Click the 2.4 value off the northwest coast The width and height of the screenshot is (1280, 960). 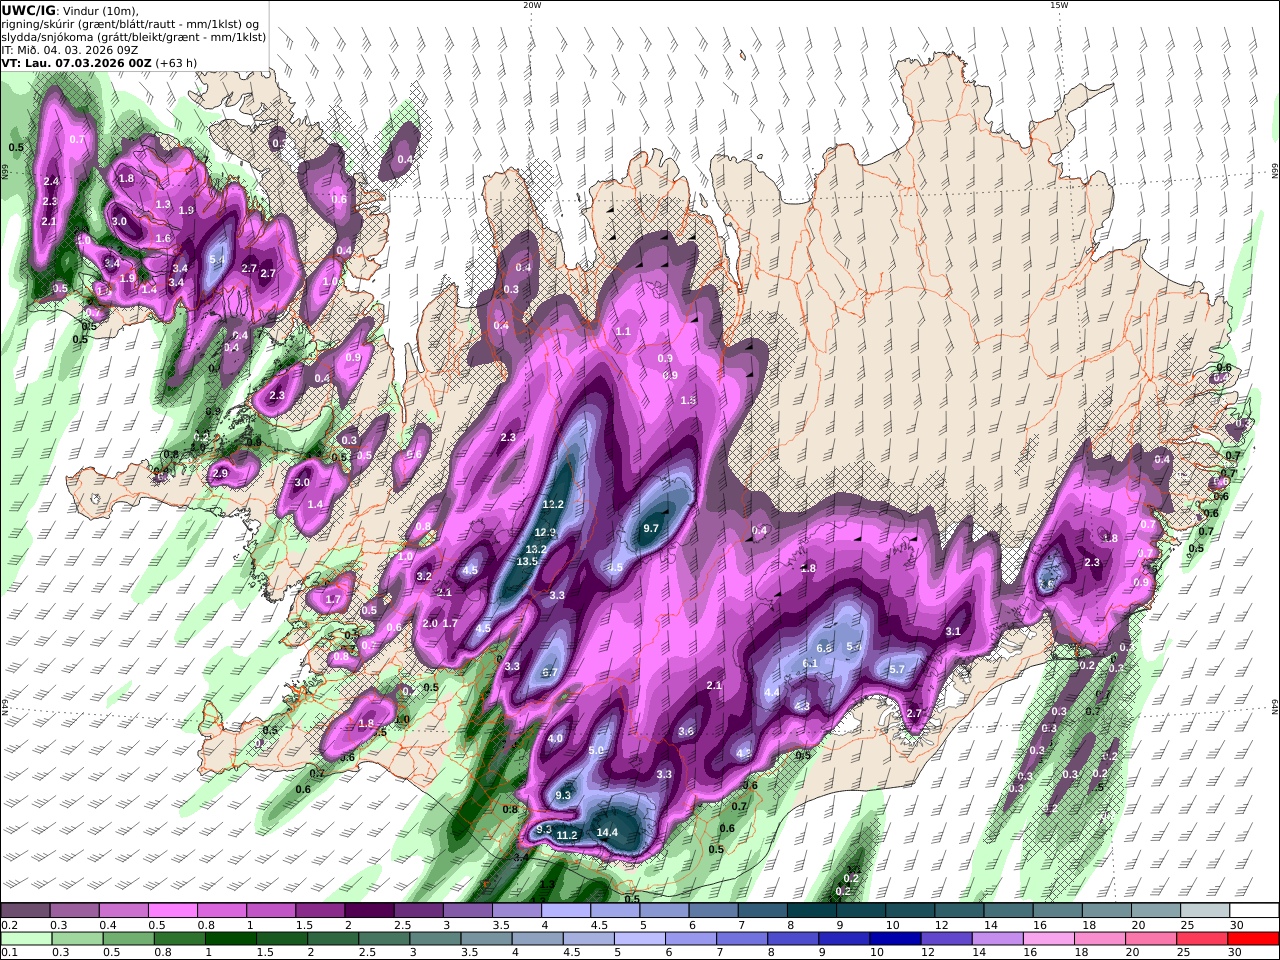coord(52,181)
